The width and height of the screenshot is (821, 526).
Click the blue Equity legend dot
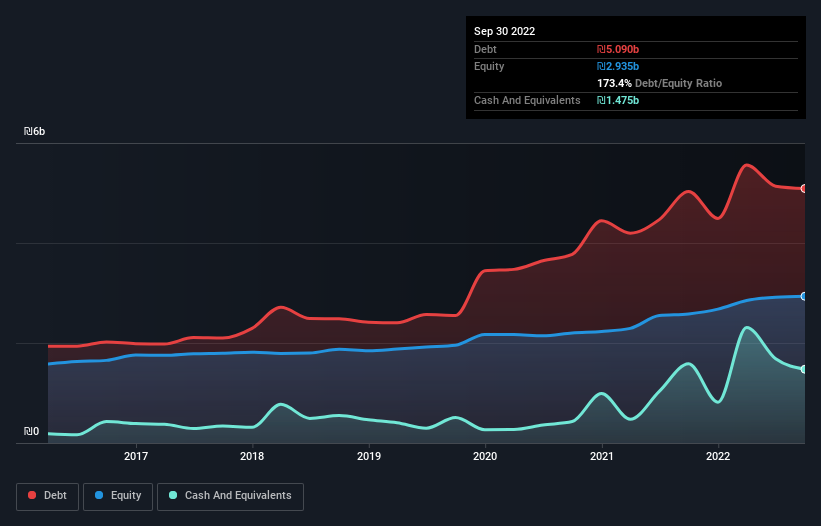pos(99,495)
